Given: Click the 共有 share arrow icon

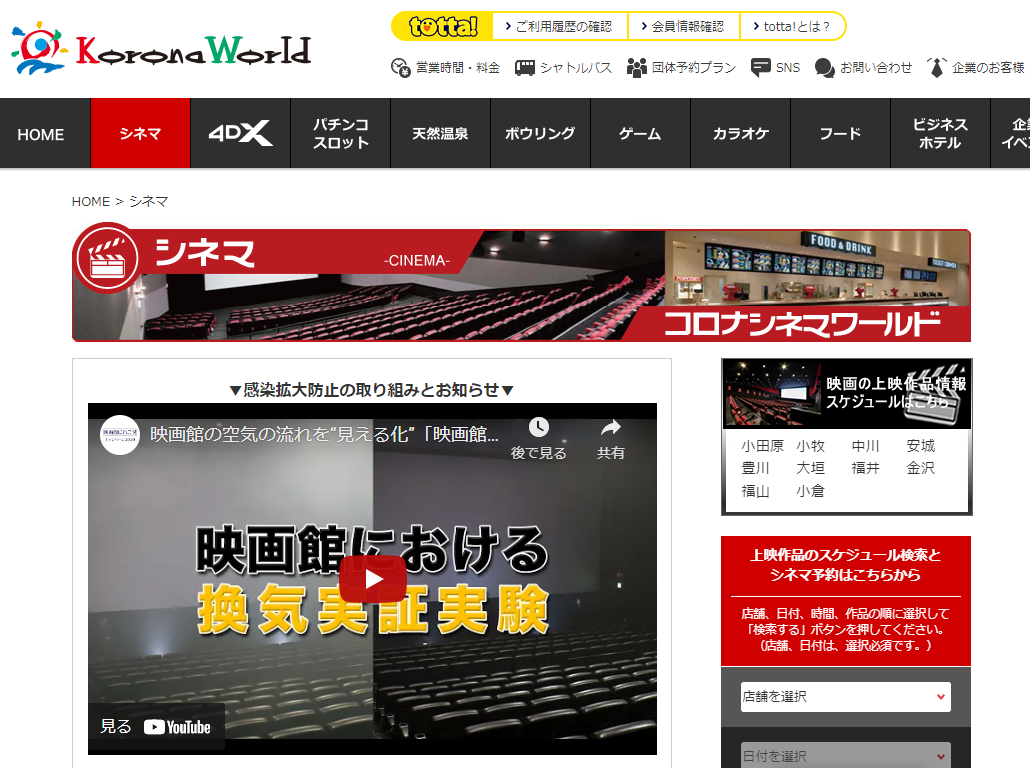Looking at the screenshot, I should point(610,428).
